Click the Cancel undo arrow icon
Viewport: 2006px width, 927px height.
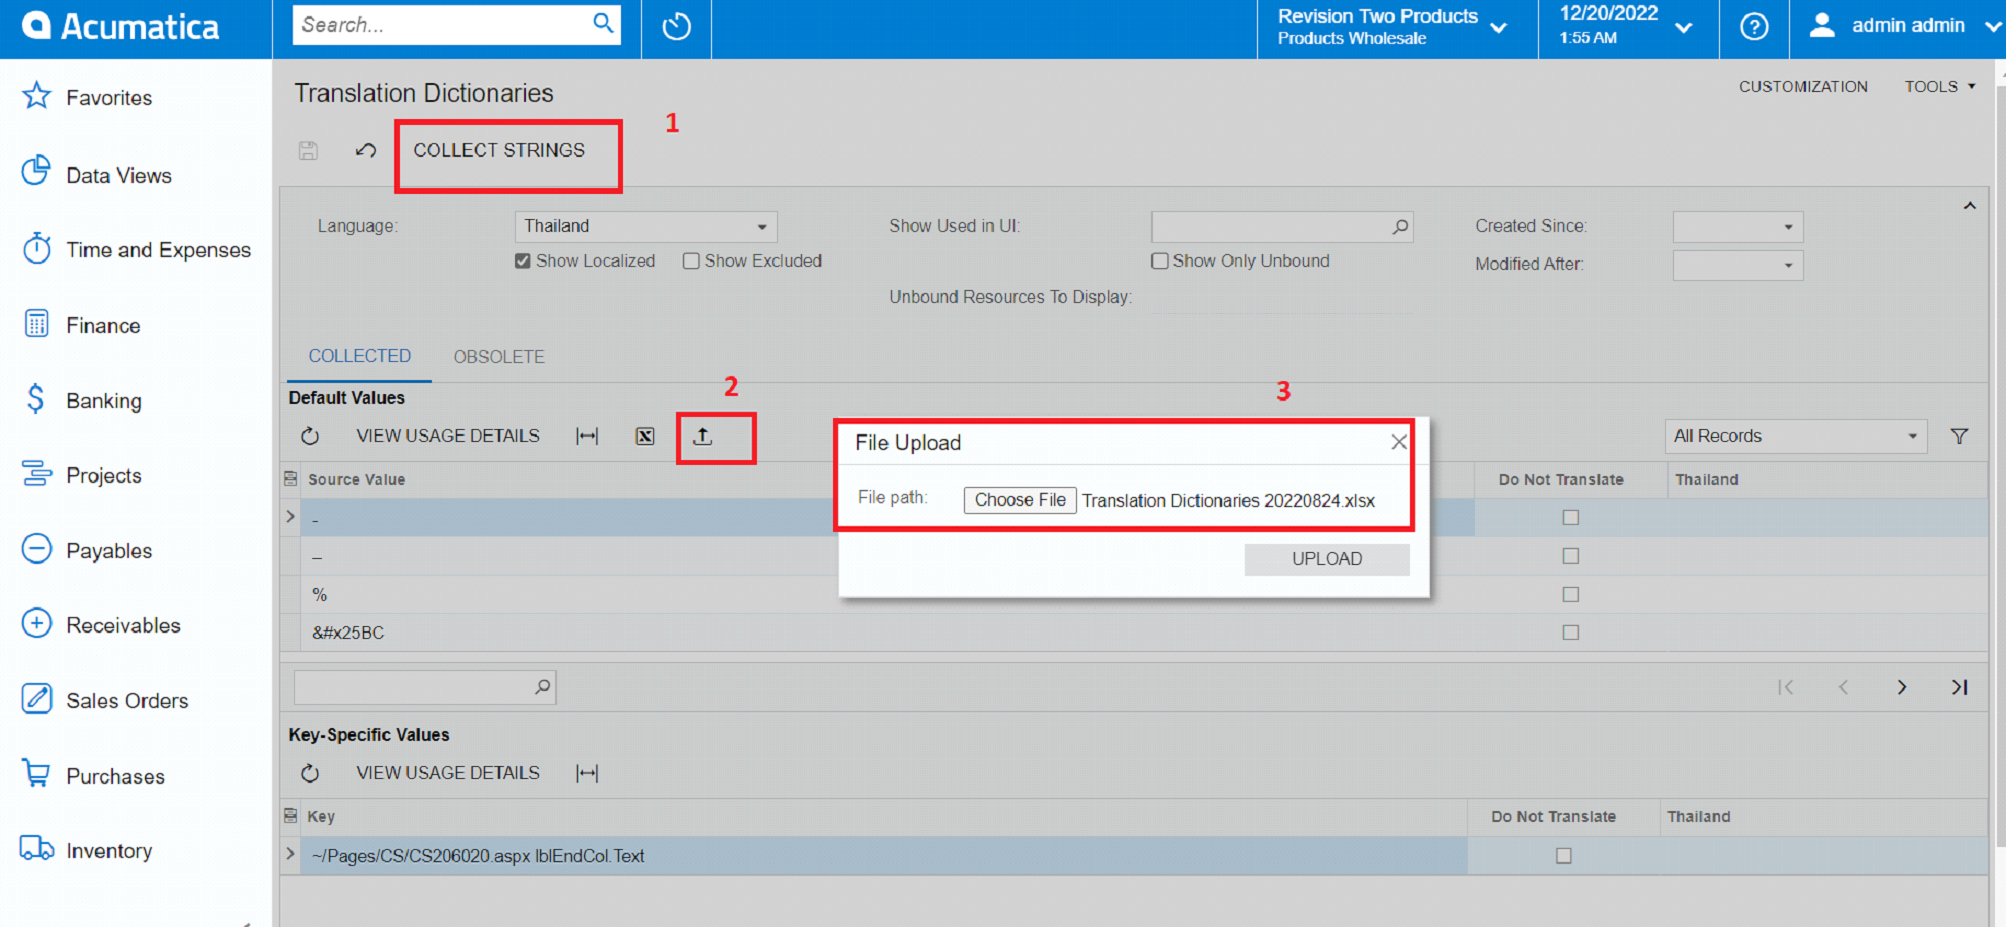click(x=366, y=150)
